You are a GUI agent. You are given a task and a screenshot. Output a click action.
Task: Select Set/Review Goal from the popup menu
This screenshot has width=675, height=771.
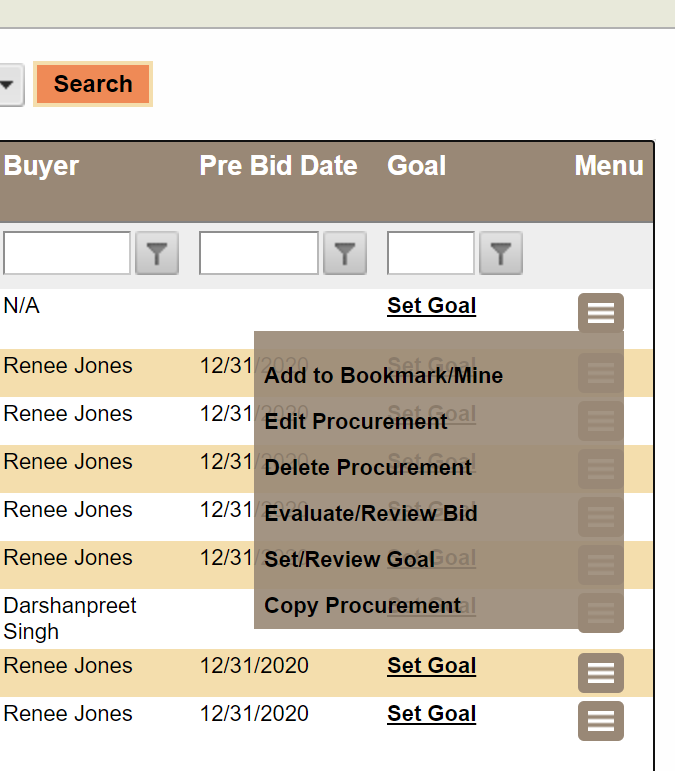349,560
